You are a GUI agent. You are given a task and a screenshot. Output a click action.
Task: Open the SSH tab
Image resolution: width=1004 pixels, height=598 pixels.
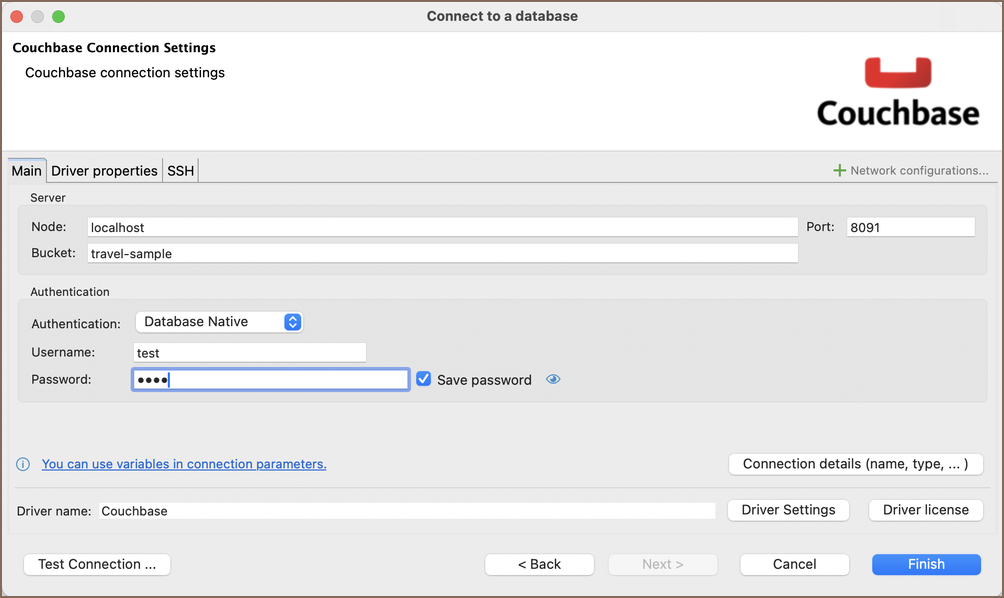coord(181,171)
